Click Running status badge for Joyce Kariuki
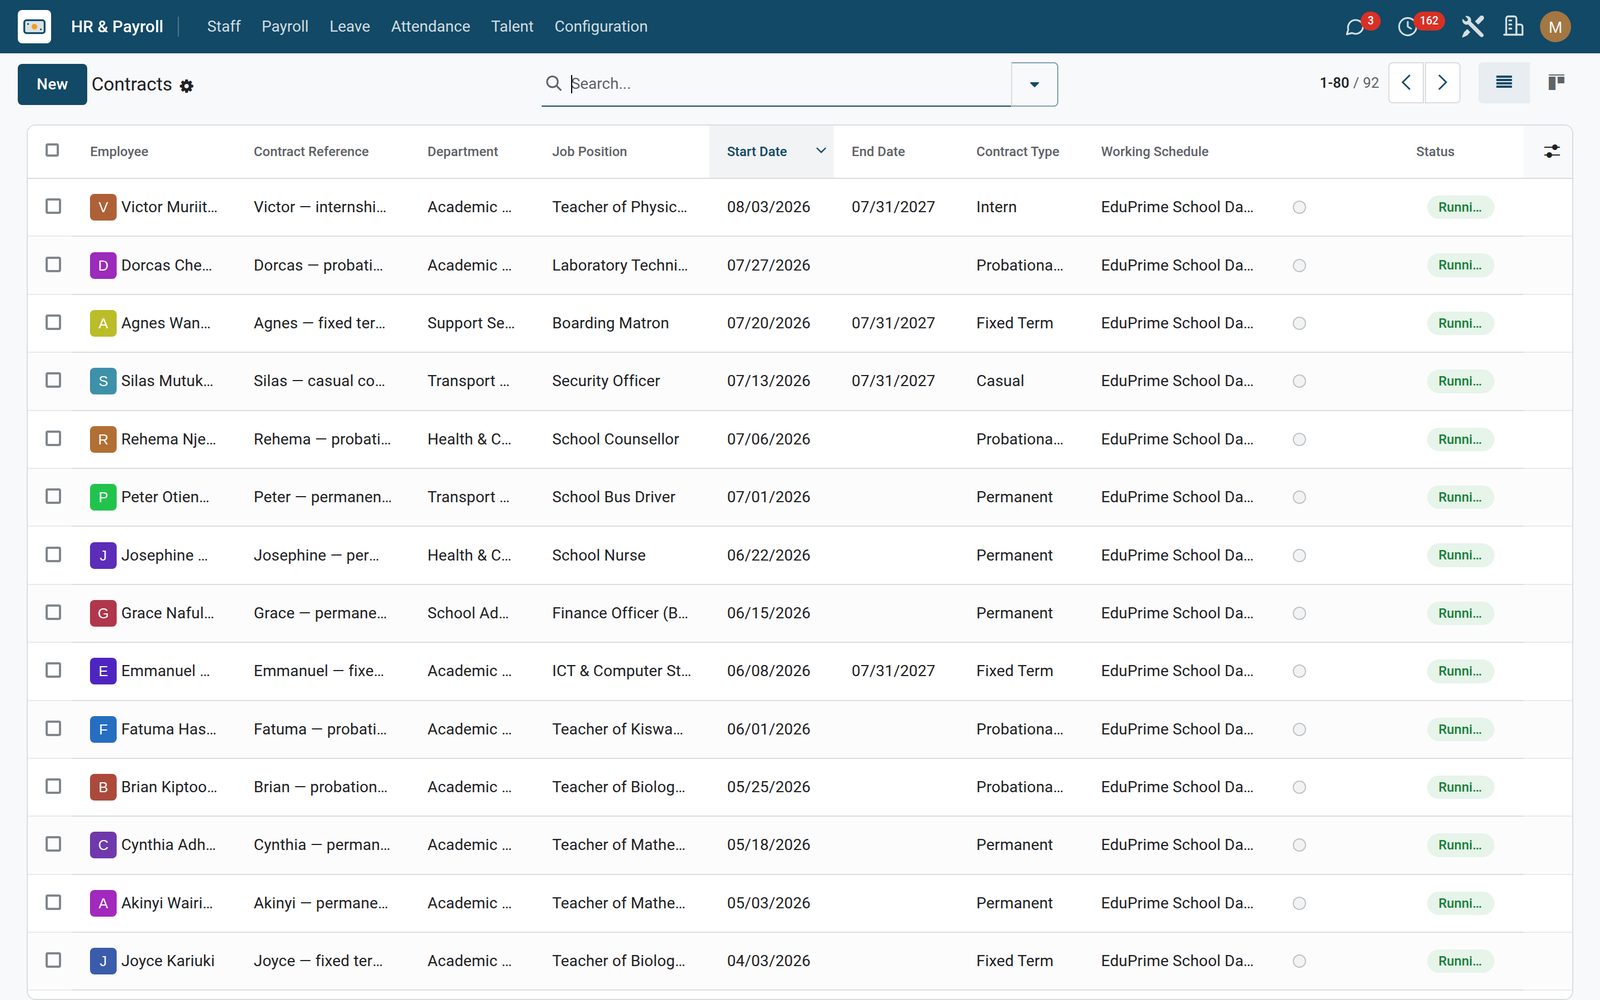The height and width of the screenshot is (1000, 1600). pos(1460,961)
